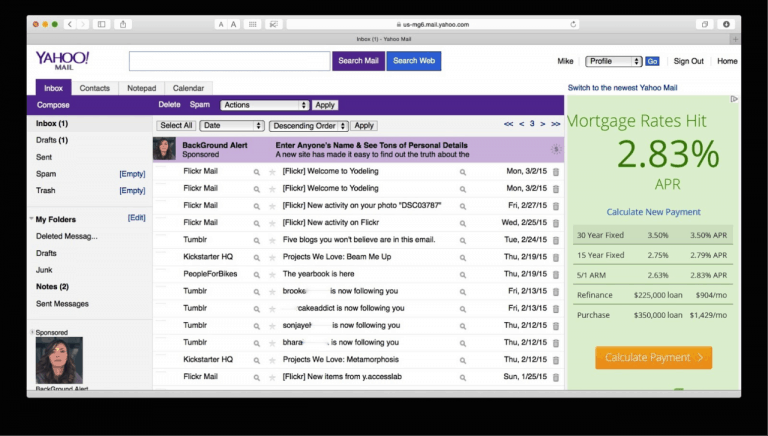Trash the 'Five blogs you won't believe' message
Screen dimensions: 768x436
(556, 240)
